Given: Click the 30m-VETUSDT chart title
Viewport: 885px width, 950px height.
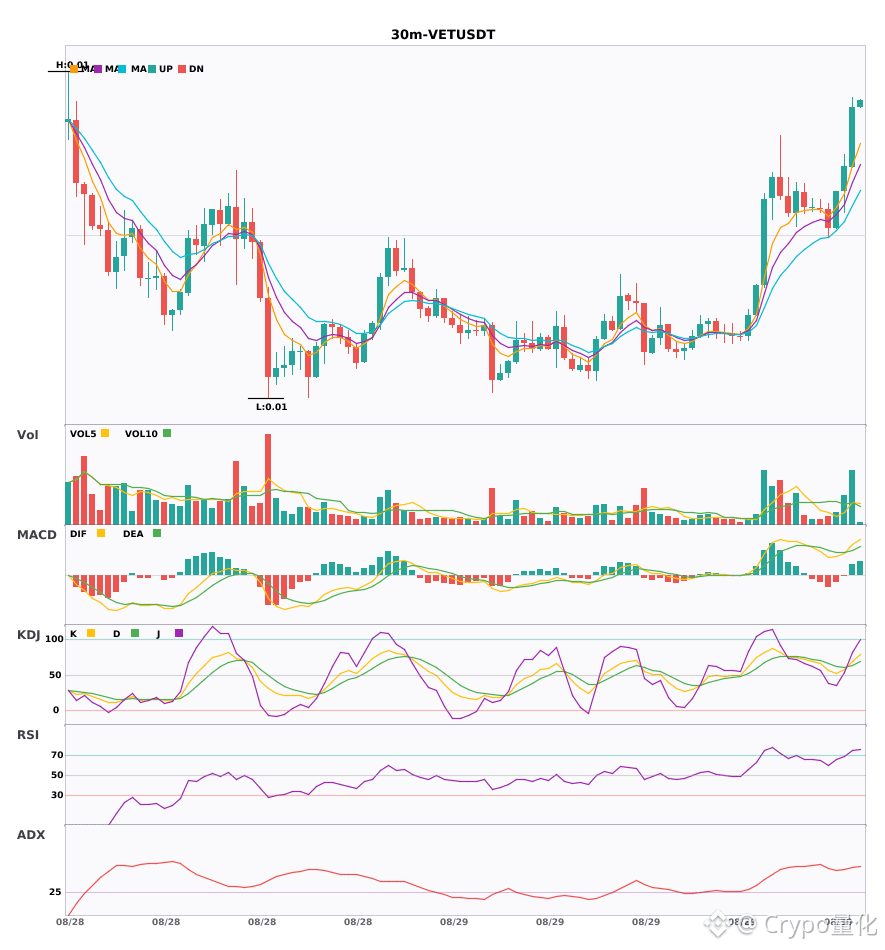Looking at the screenshot, I should click(x=443, y=35).
